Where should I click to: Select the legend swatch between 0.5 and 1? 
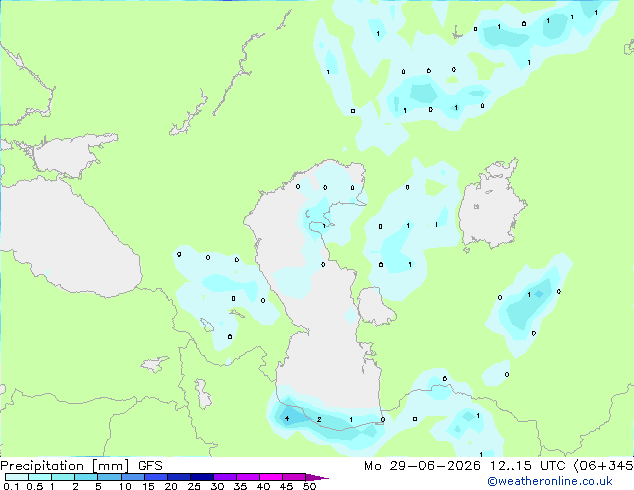(40, 477)
